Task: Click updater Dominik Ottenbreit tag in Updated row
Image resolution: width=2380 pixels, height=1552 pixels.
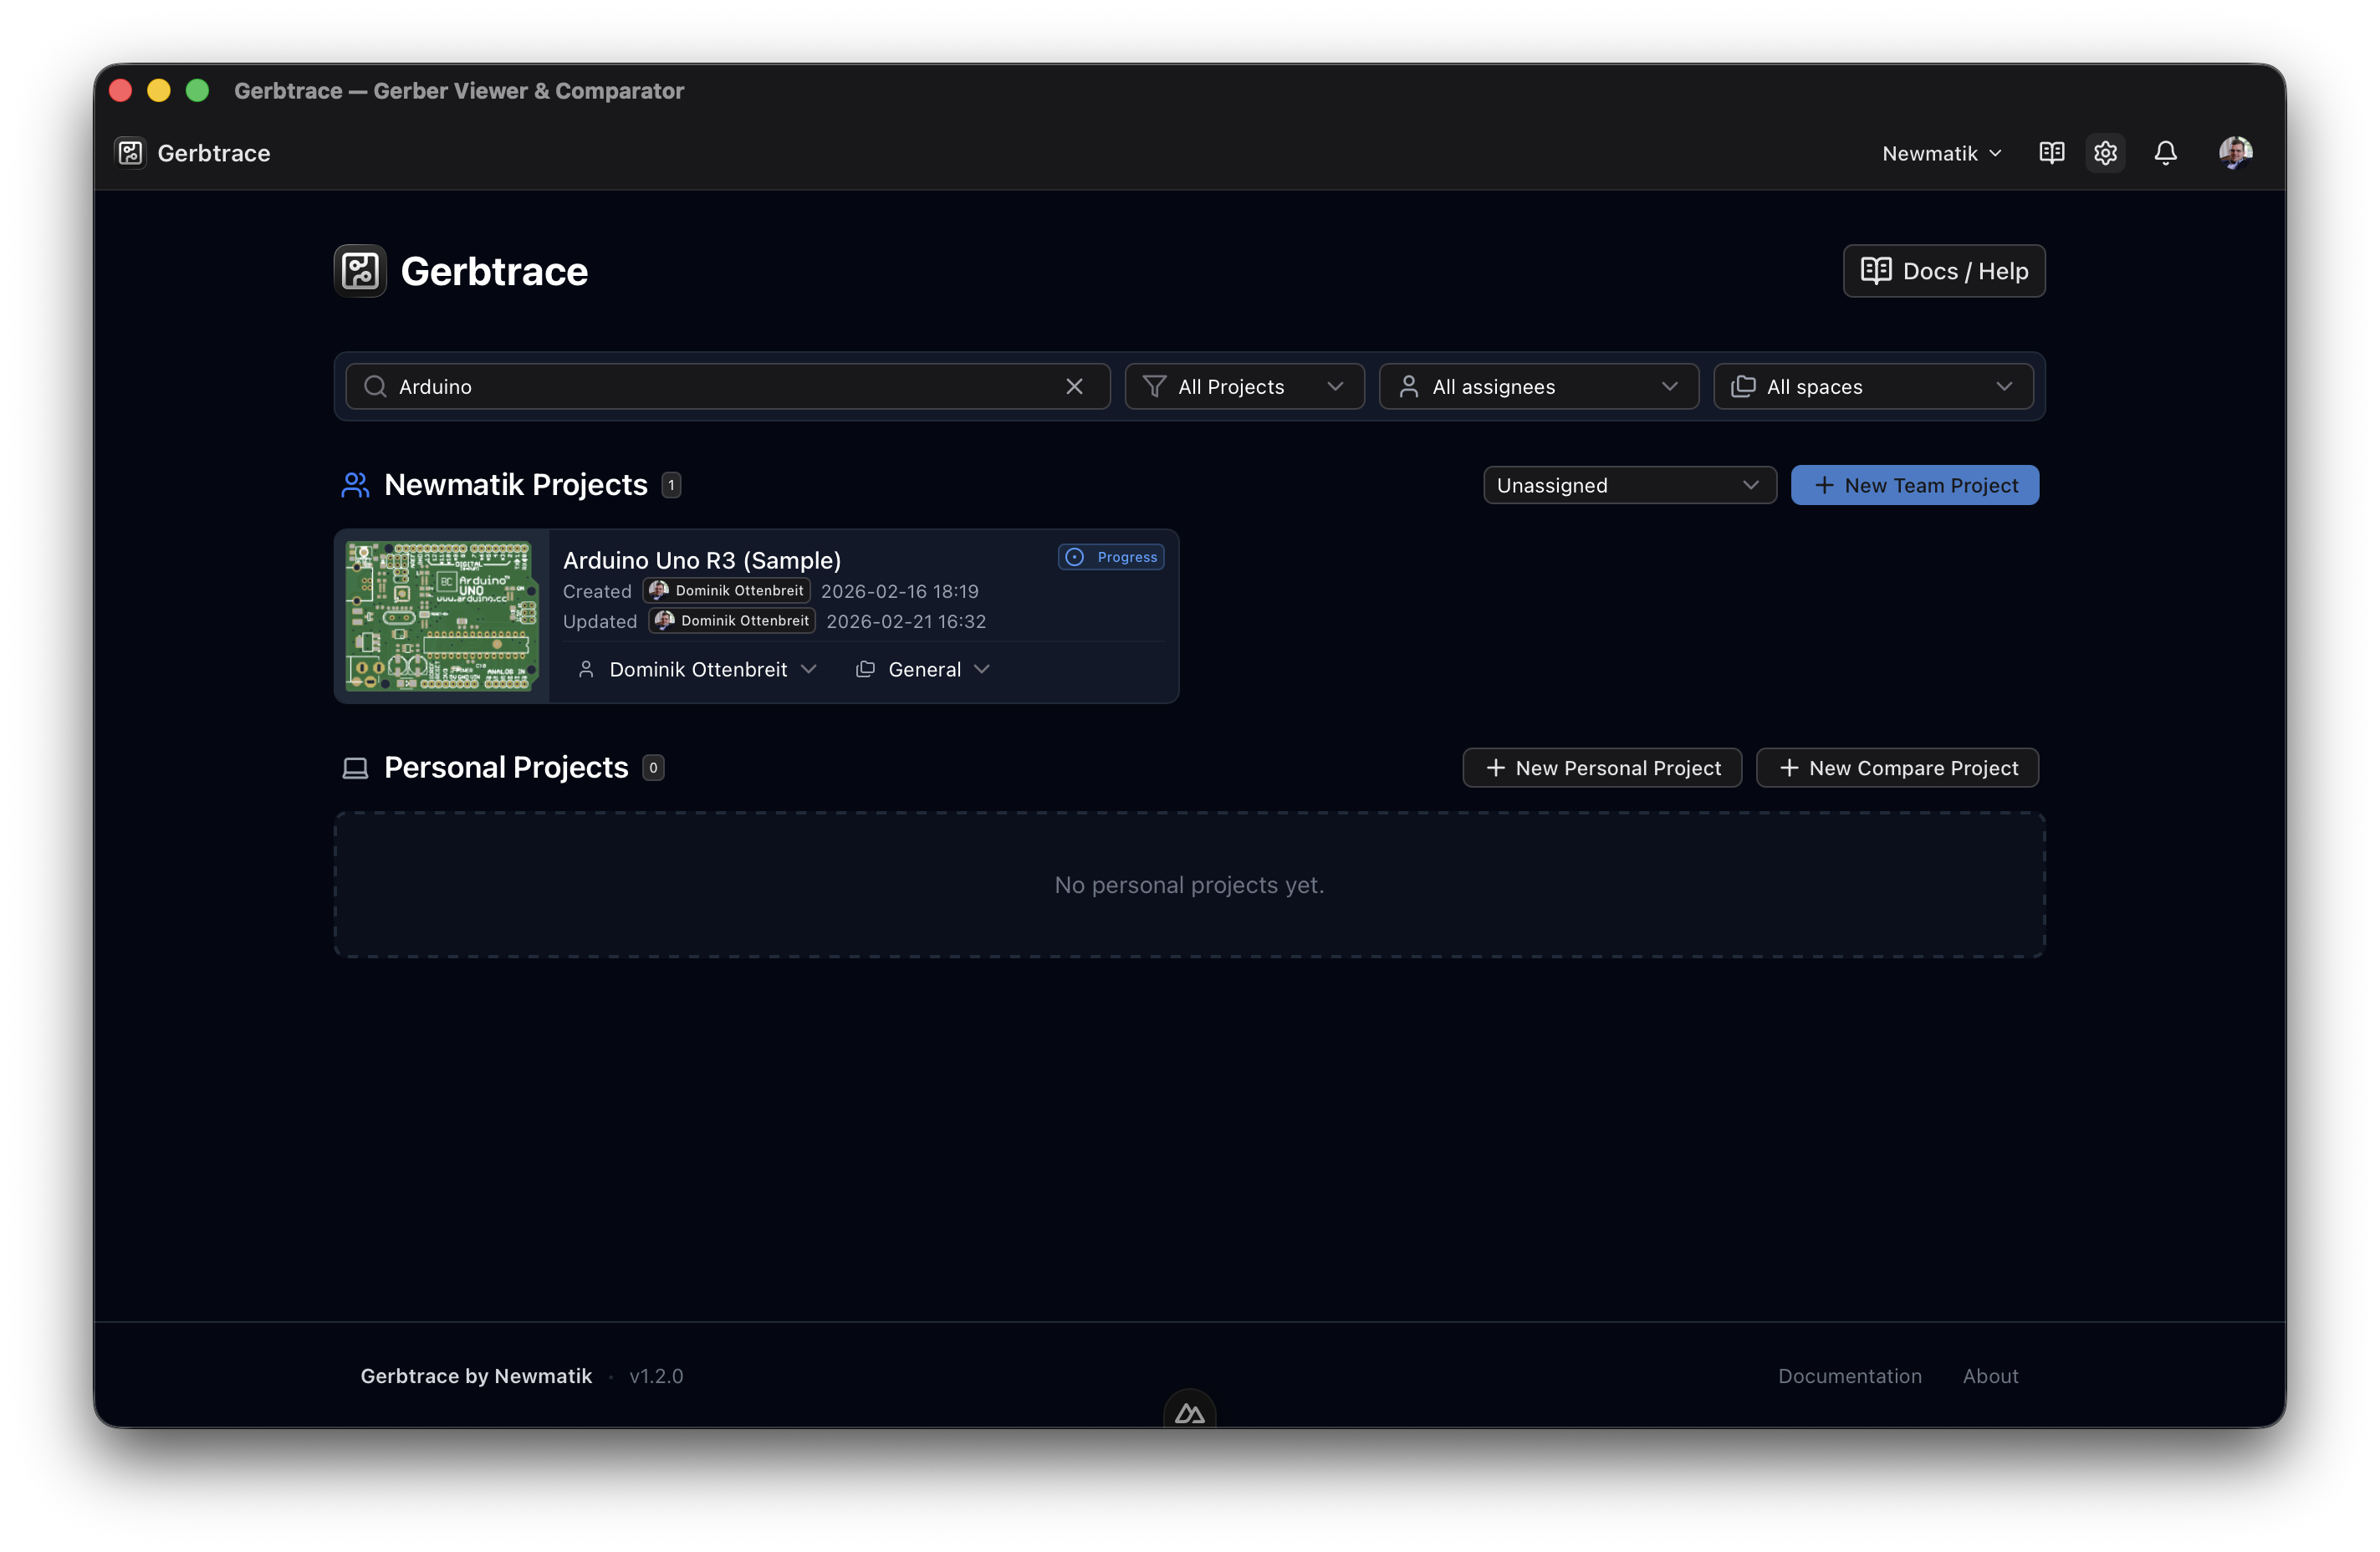Action: pos(732,621)
